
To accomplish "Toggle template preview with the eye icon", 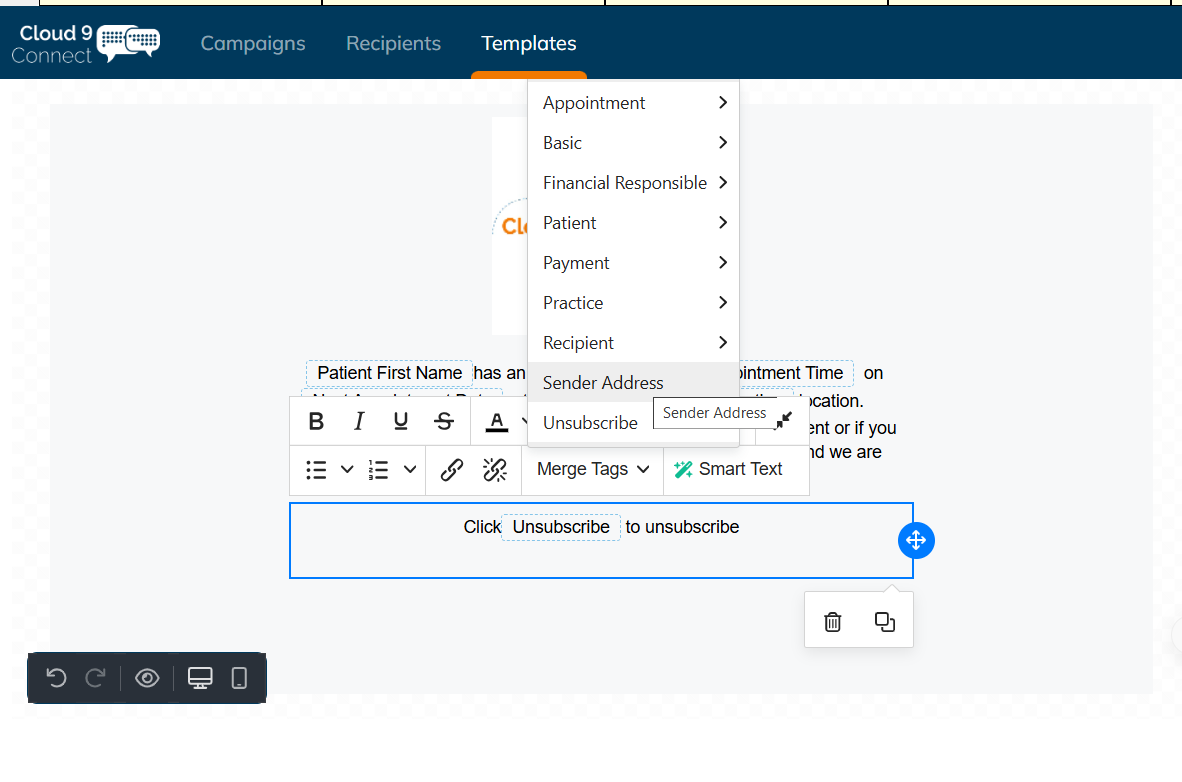I will 147,678.
